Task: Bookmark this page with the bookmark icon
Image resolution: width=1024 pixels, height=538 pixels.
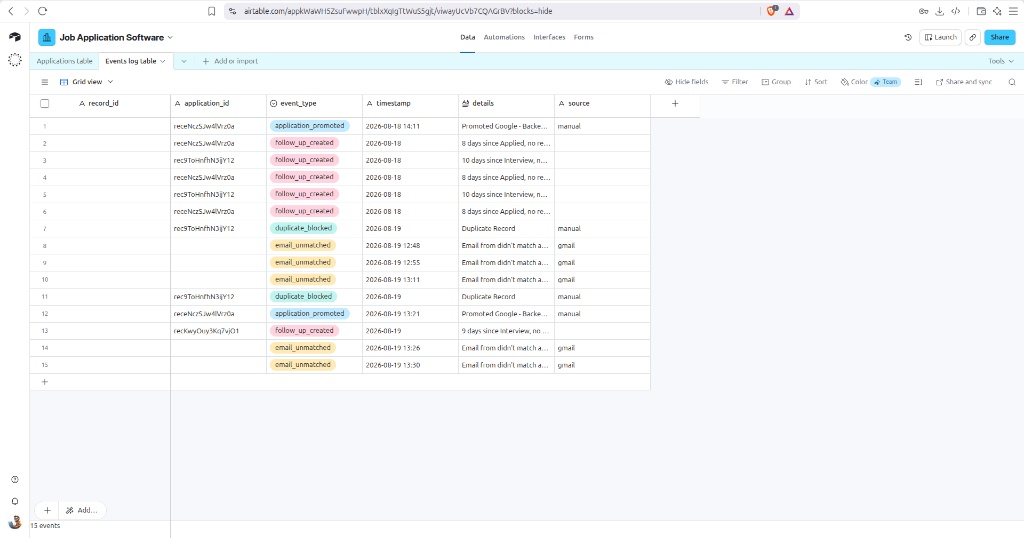Action: [x=212, y=11]
